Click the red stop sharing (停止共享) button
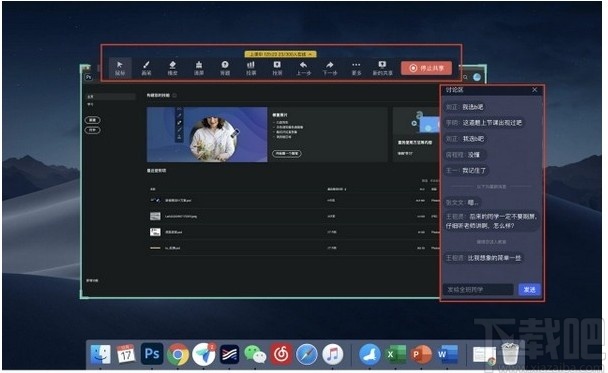The width and height of the screenshot is (608, 373). [x=427, y=68]
